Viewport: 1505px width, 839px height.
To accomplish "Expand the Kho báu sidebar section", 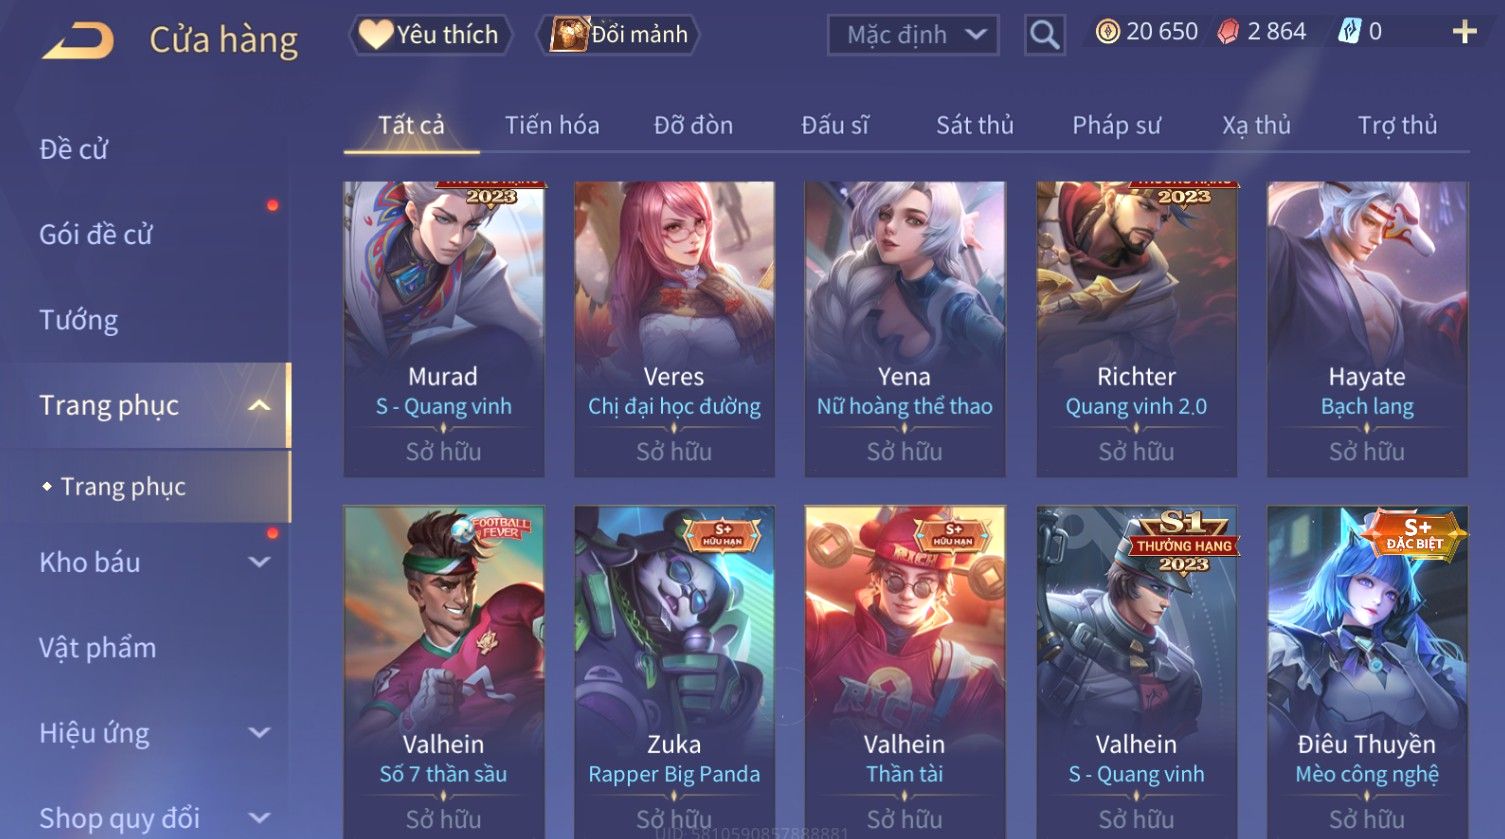I will [x=259, y=562].
